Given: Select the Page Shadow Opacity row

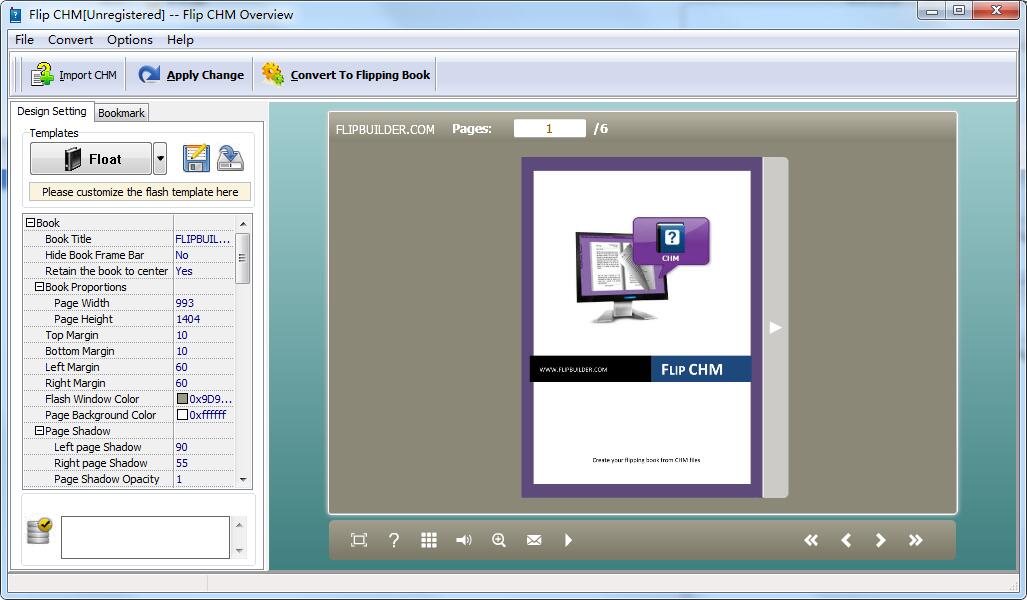Looking at the screenshot, I should 129,479.
